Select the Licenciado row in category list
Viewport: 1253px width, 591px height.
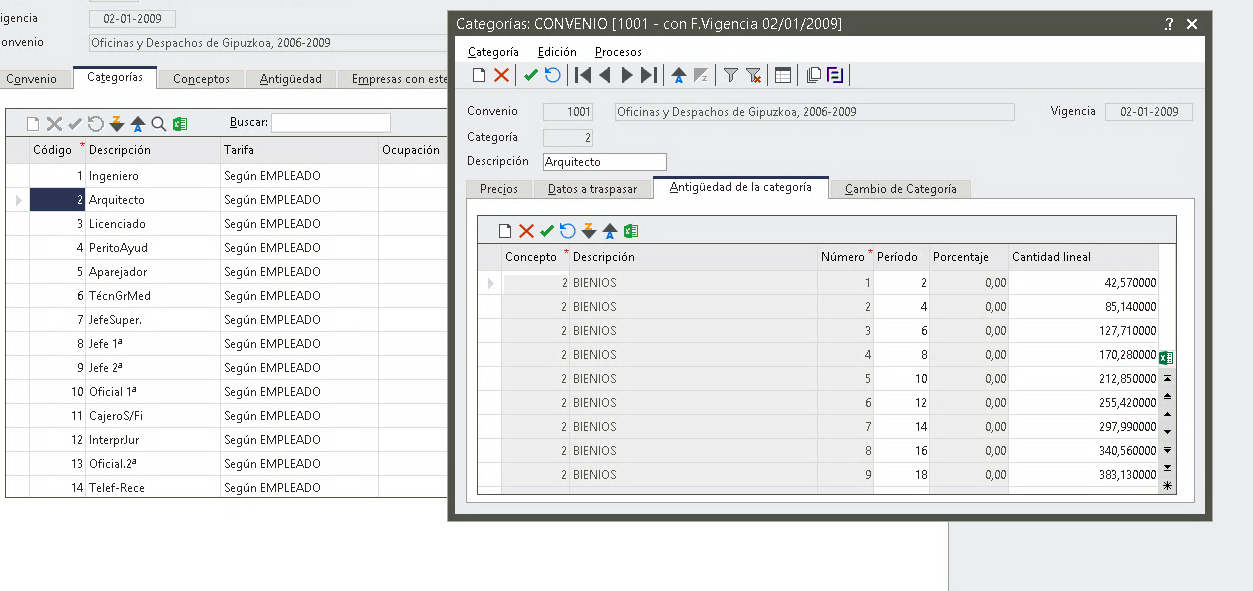[x=226, y=224]
